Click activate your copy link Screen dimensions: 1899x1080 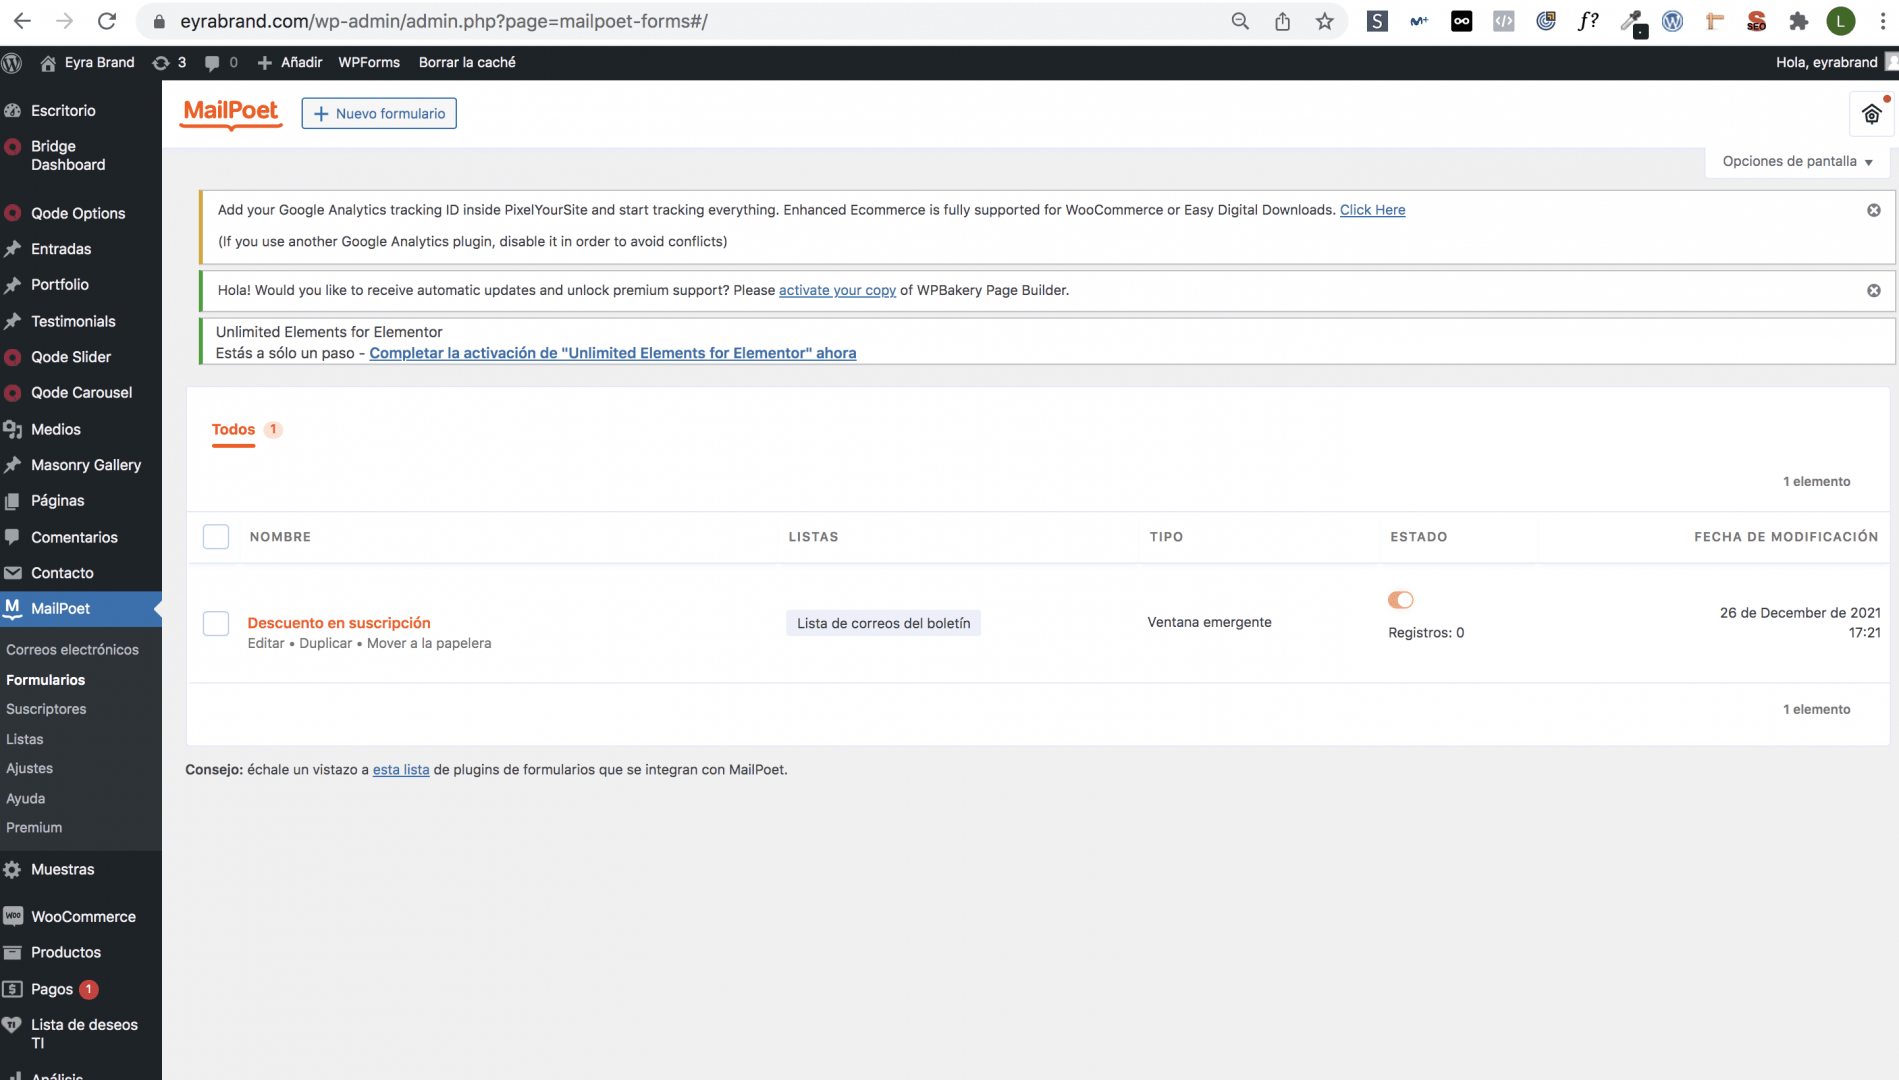point(837,290)
